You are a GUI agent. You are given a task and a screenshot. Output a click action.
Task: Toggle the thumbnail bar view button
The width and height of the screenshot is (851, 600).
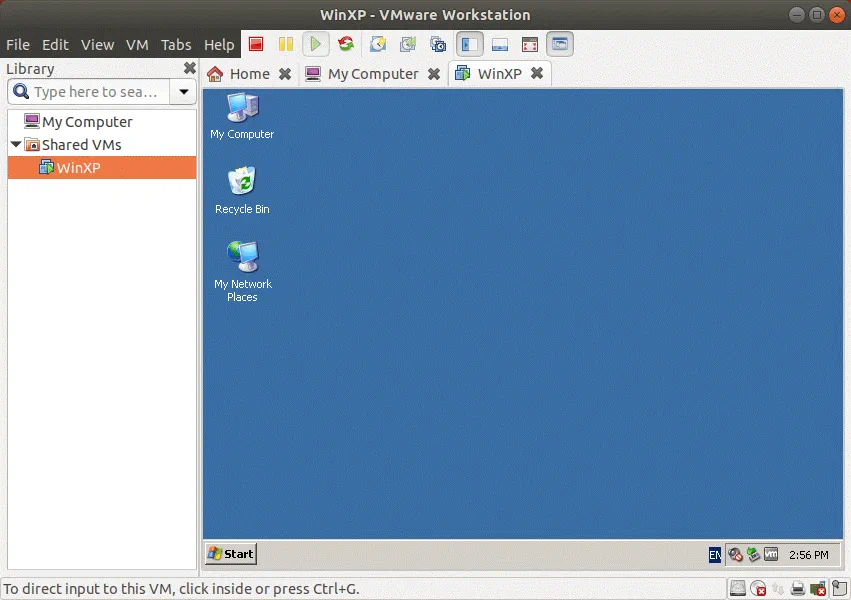500,44
